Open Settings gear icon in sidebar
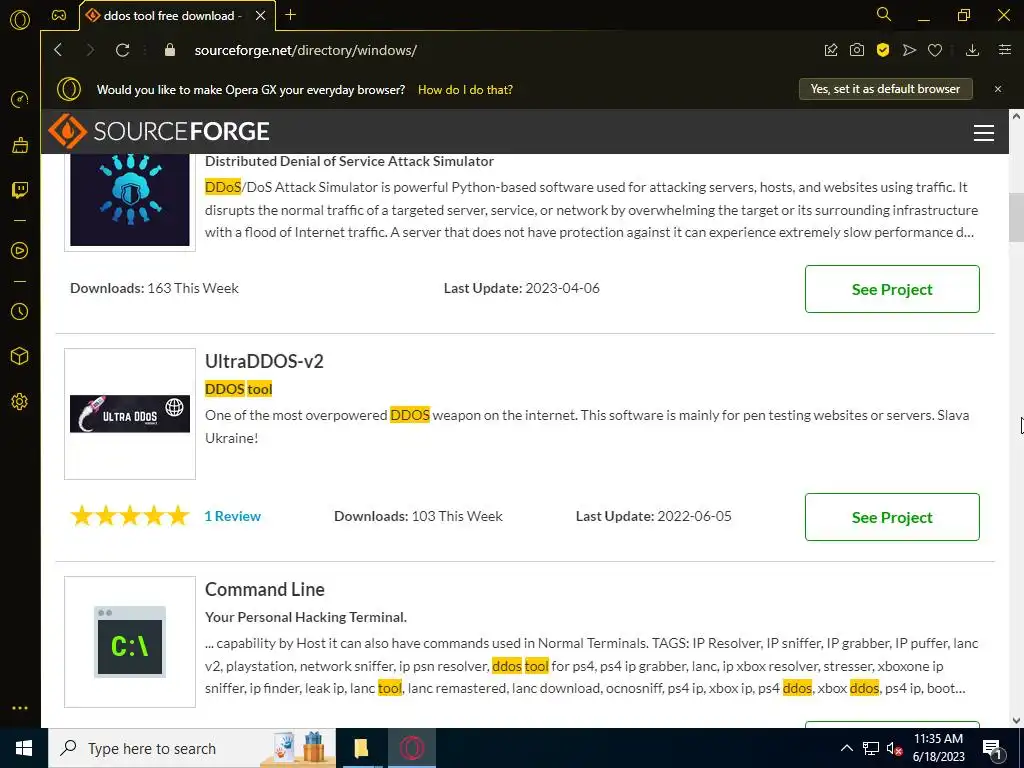This screenshot has height=768, width=1024. click(20, 401)
